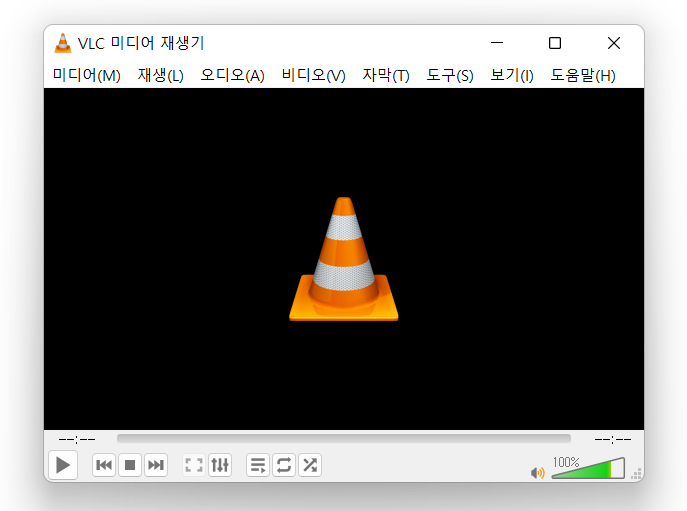Toggle loop repeat mode
The height and width of the screenshot is (511, 687).
tap(284, 465)
